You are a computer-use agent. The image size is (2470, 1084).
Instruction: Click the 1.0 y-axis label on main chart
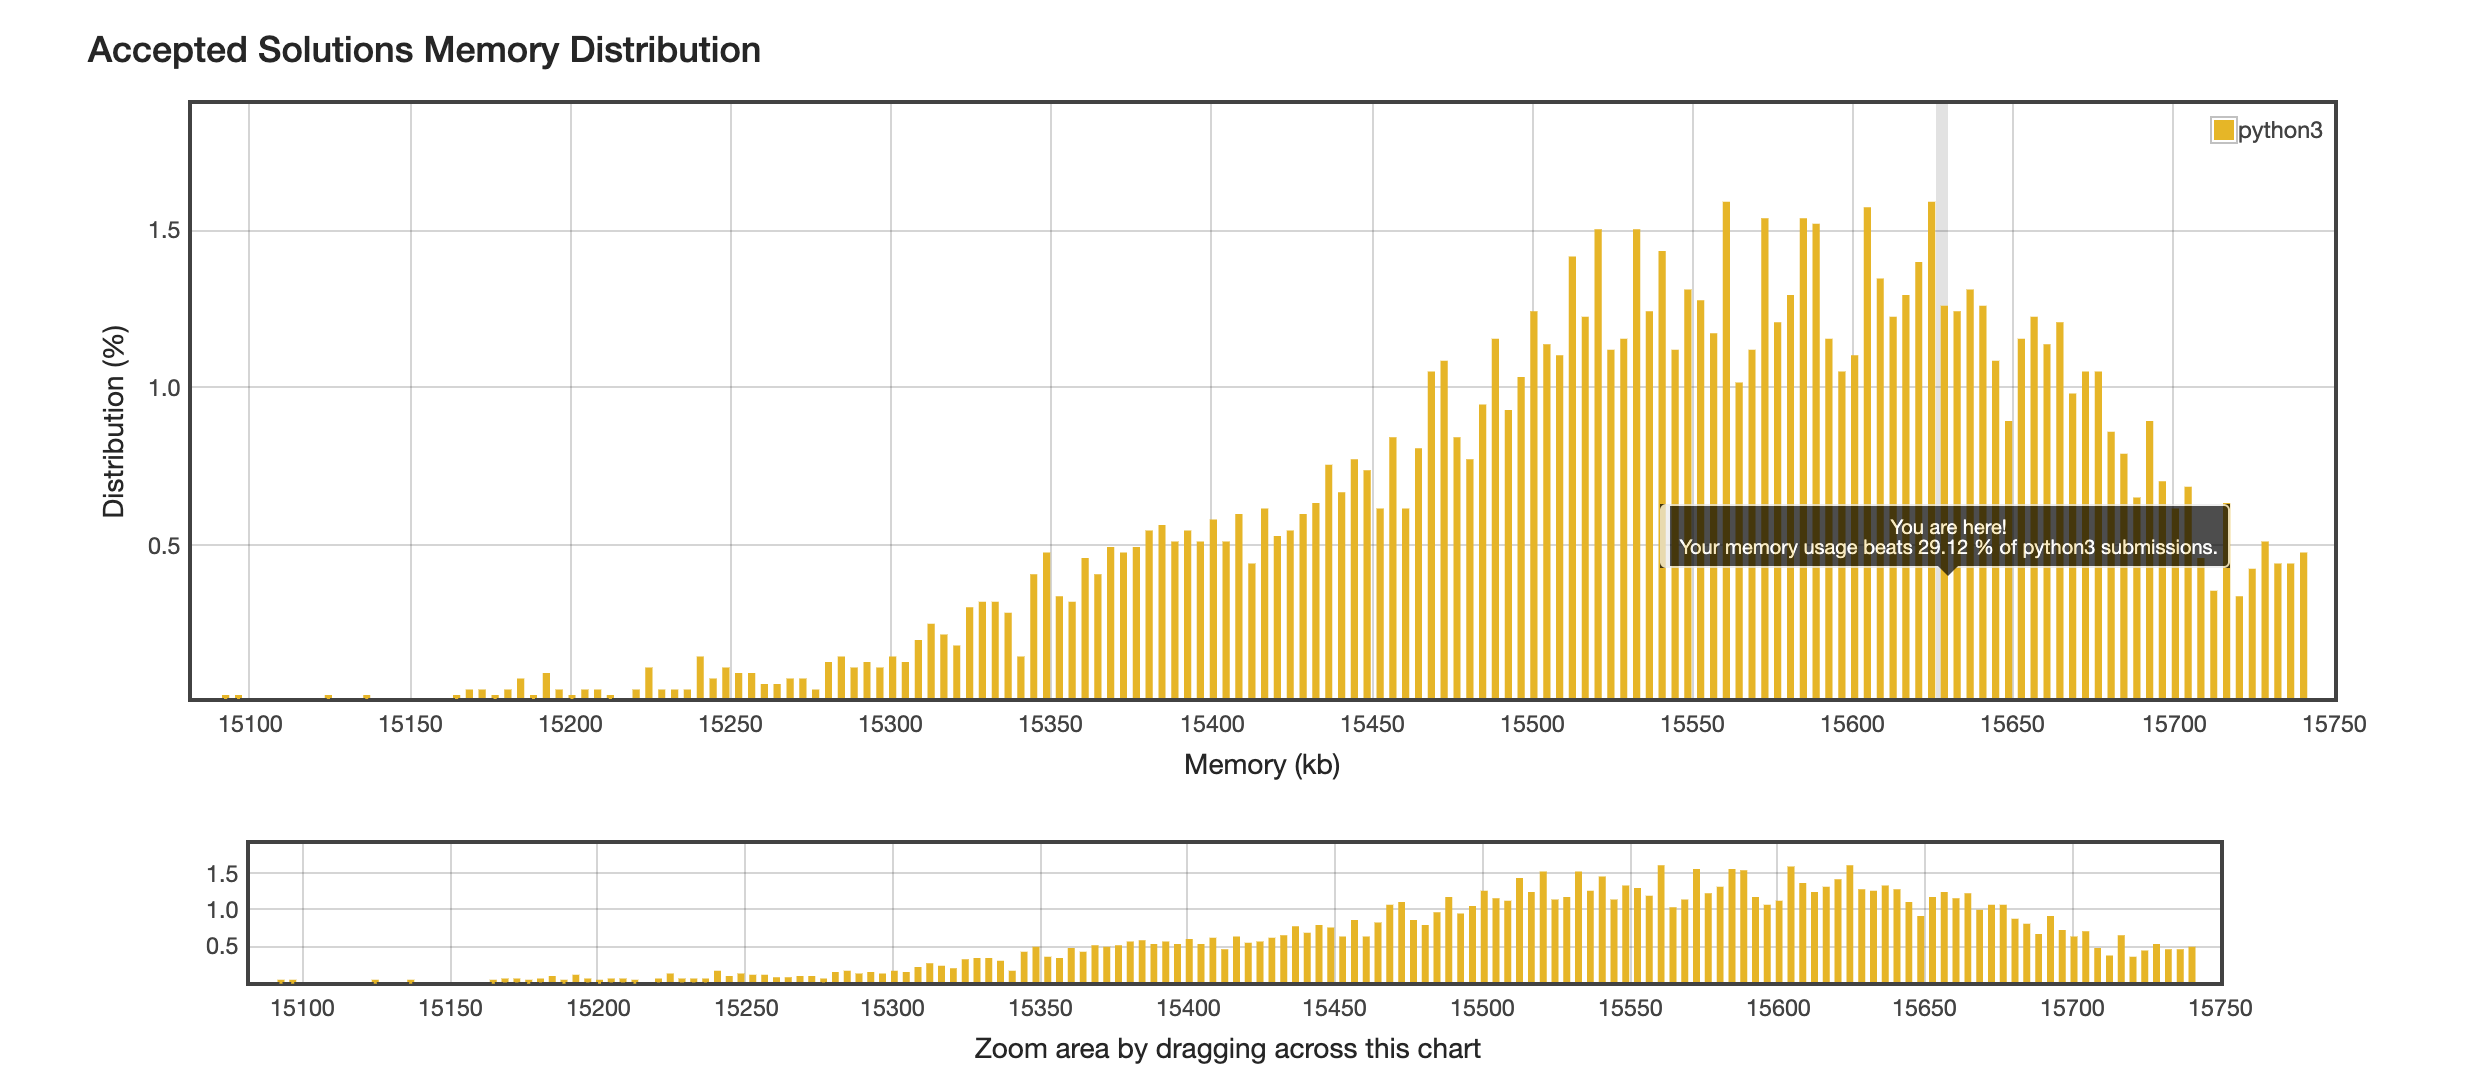[164, 388]
